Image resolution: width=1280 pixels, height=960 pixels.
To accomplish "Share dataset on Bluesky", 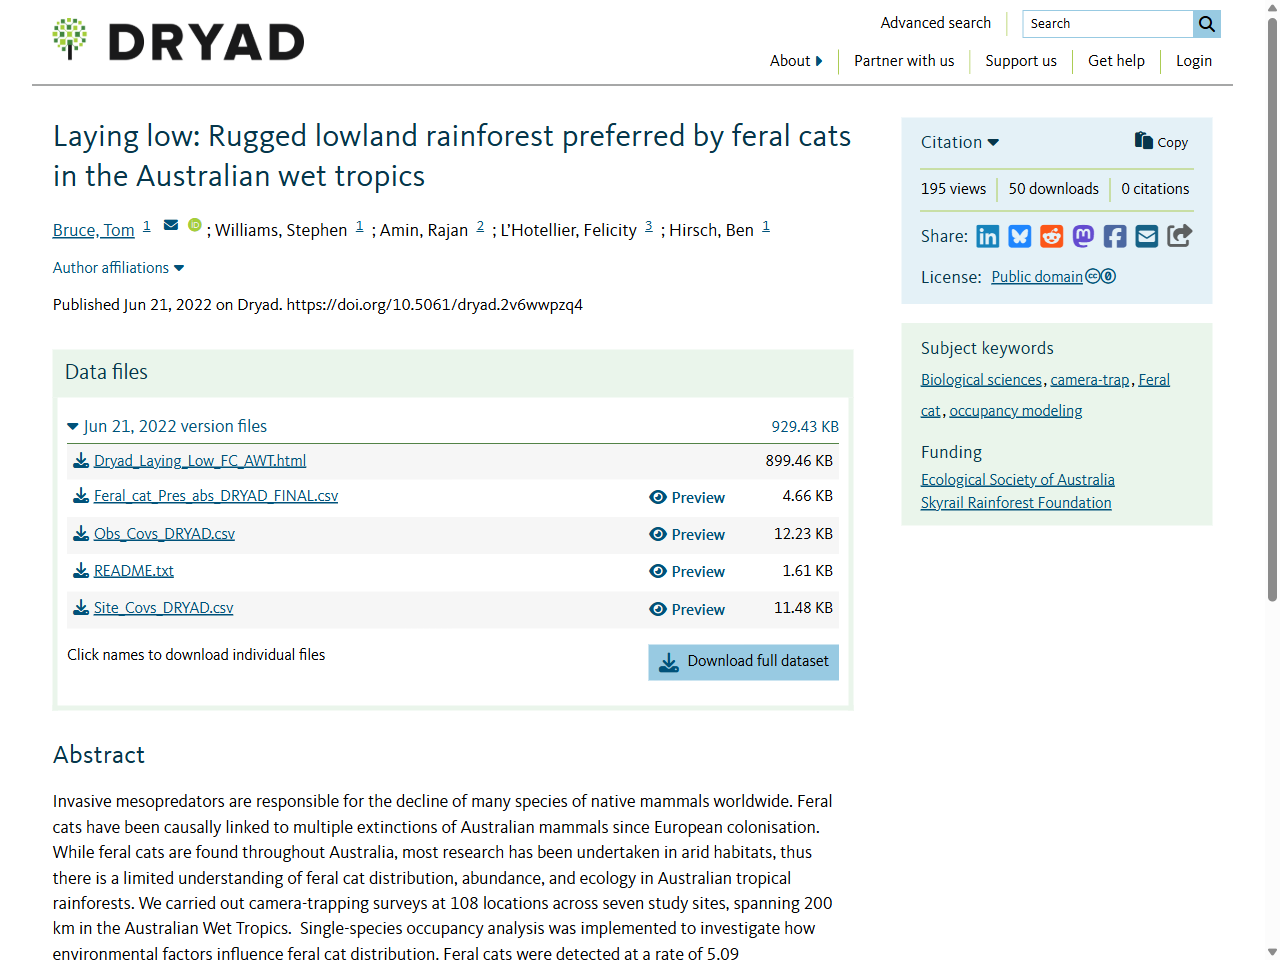I will [x=1019, y=236].
